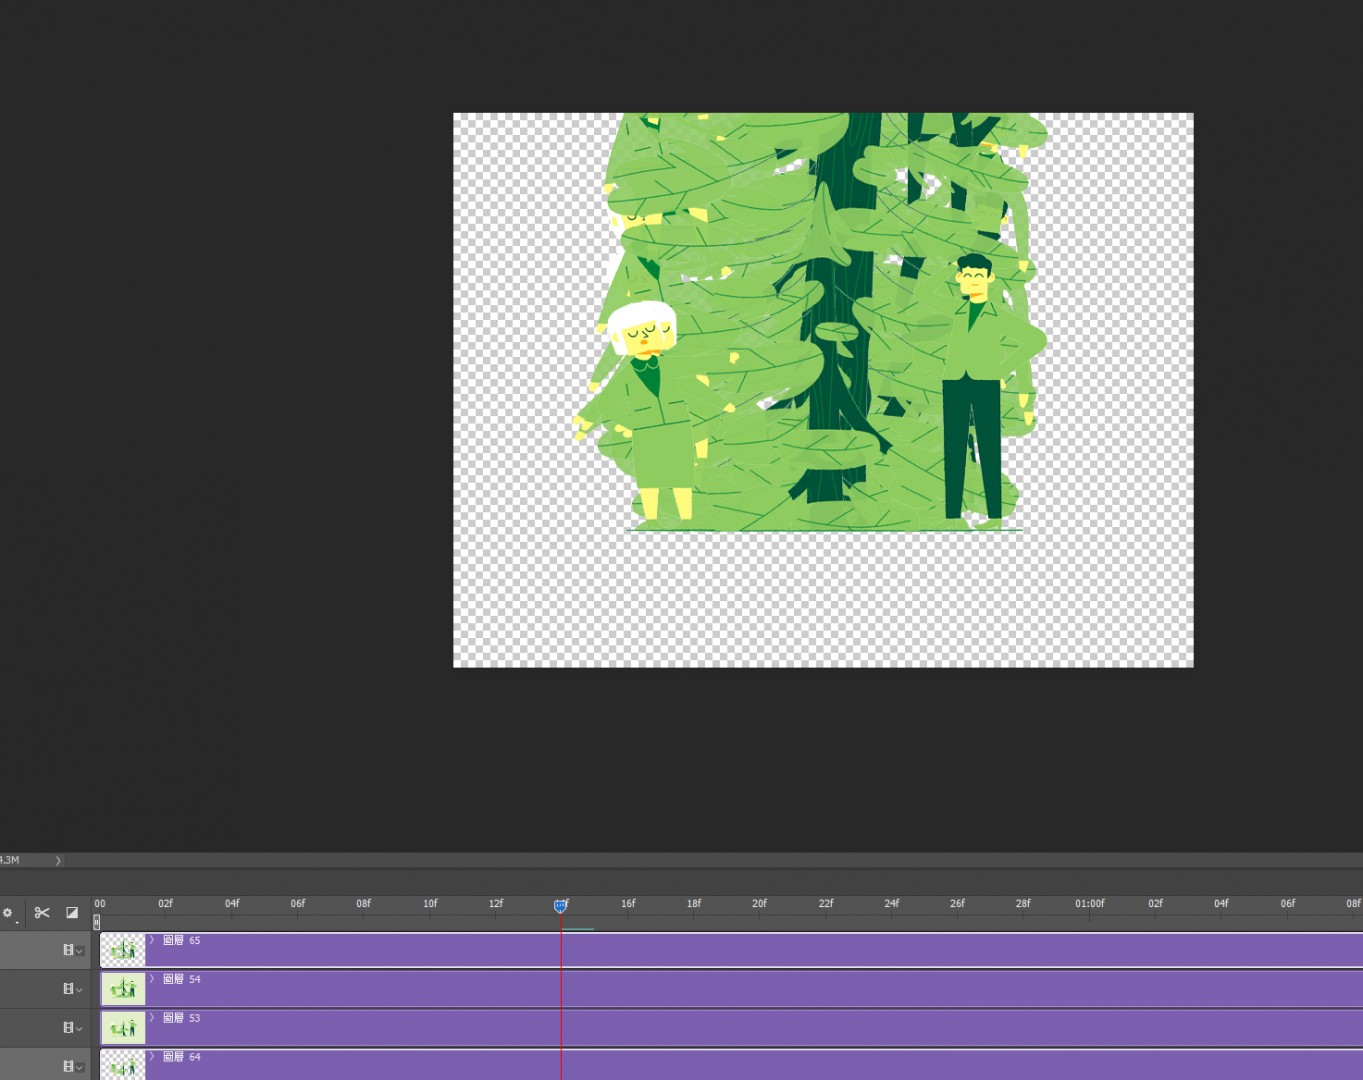This screenshot has width=1363, height=1080.
Task: Click the 图层 54 clip name label
Action: coord(182,979)
